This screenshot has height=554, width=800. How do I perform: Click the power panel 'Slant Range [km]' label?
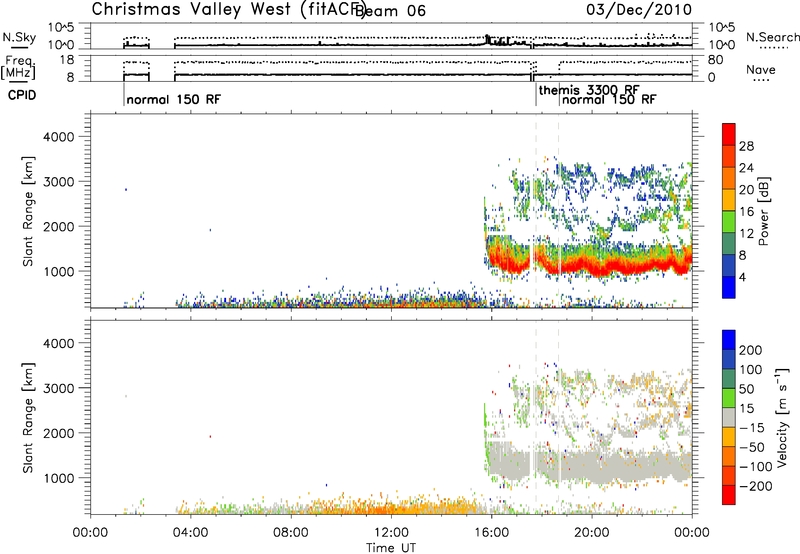(28, 211)
